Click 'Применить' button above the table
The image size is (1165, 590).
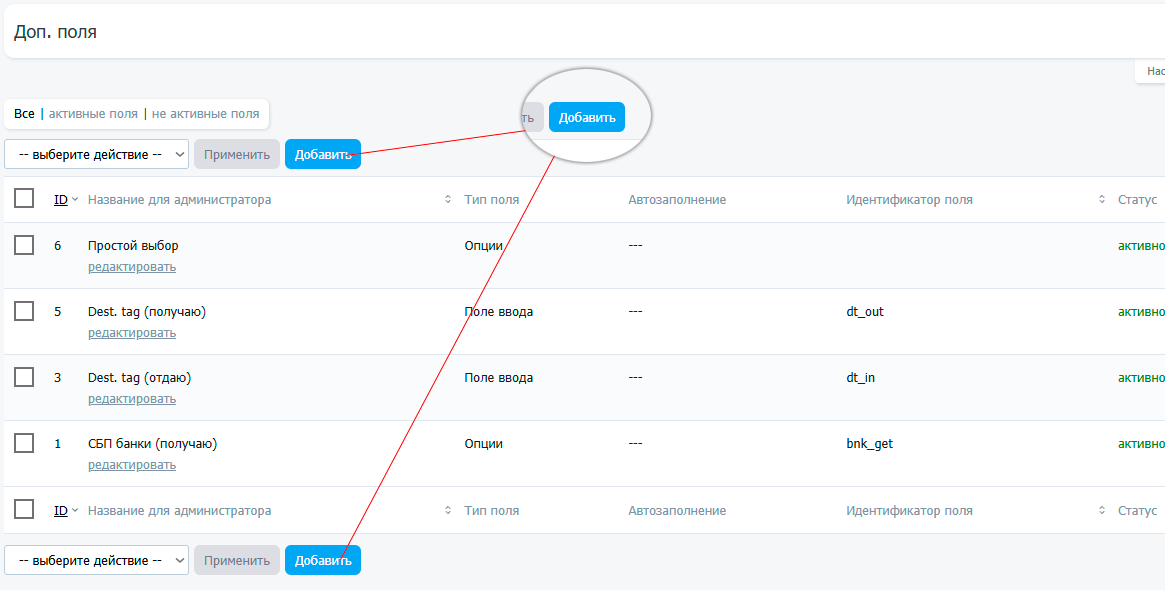(237, 154)
